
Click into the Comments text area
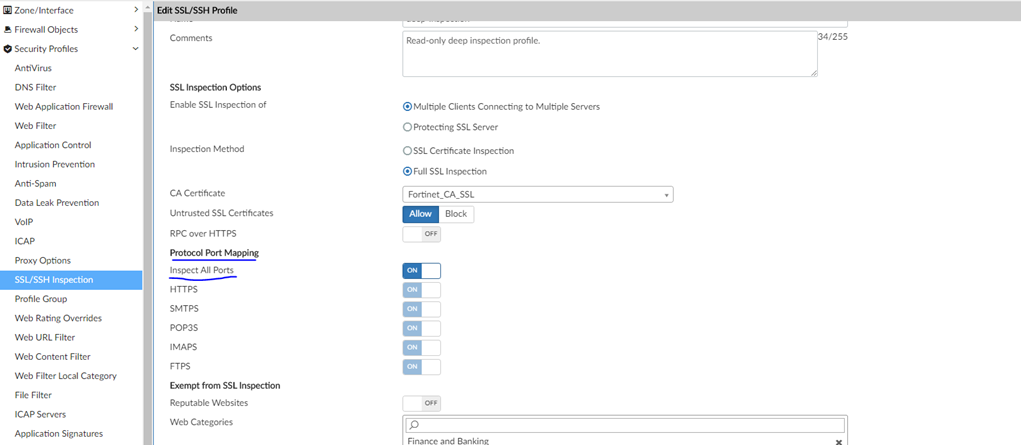[x=609, y=53]
